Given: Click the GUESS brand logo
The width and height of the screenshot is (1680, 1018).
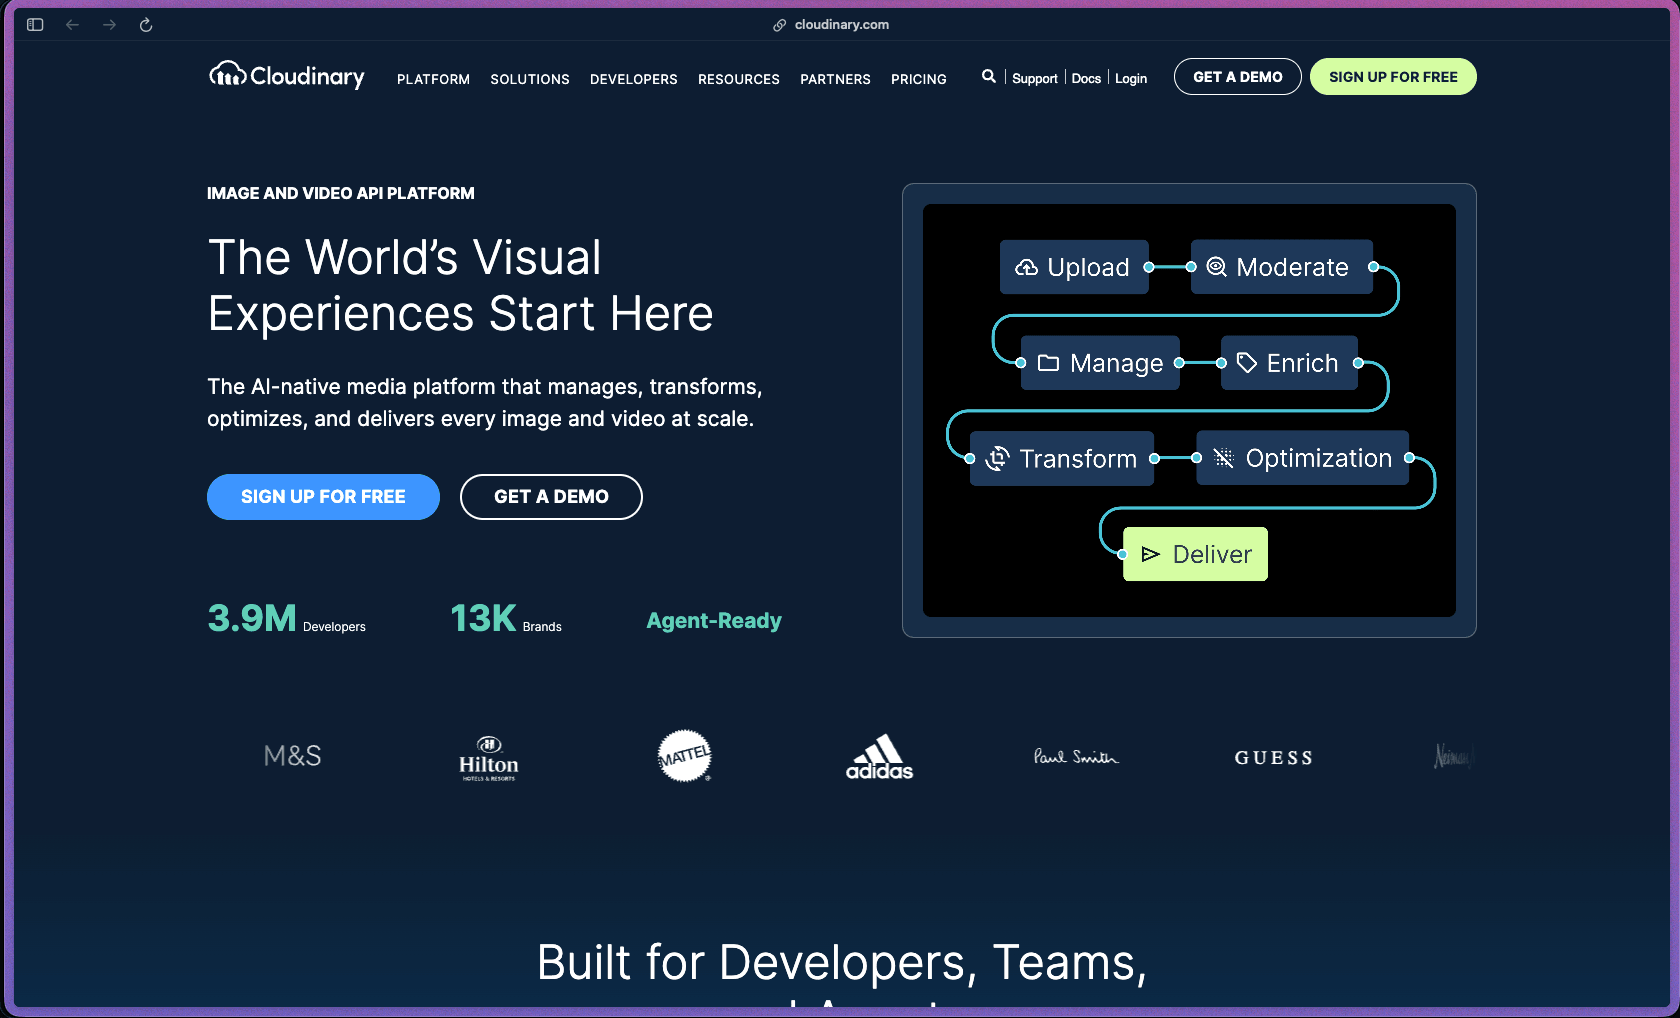Looking at the screenshot, I should (x=1274, y=758).
